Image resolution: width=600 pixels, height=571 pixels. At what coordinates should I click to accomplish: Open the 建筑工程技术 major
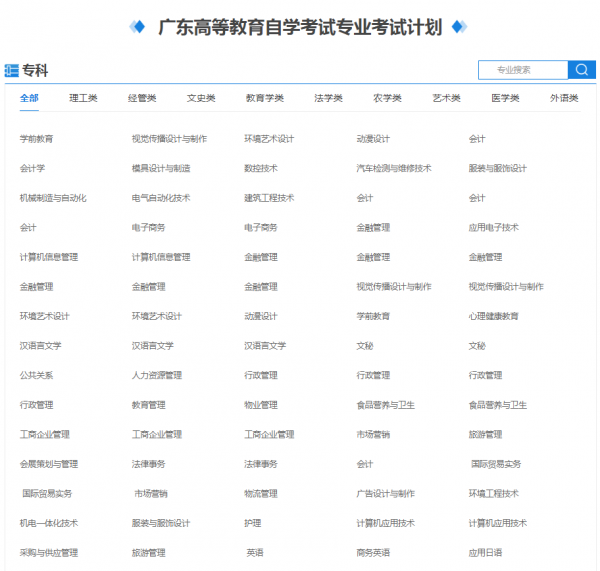[x=269, y=198]
